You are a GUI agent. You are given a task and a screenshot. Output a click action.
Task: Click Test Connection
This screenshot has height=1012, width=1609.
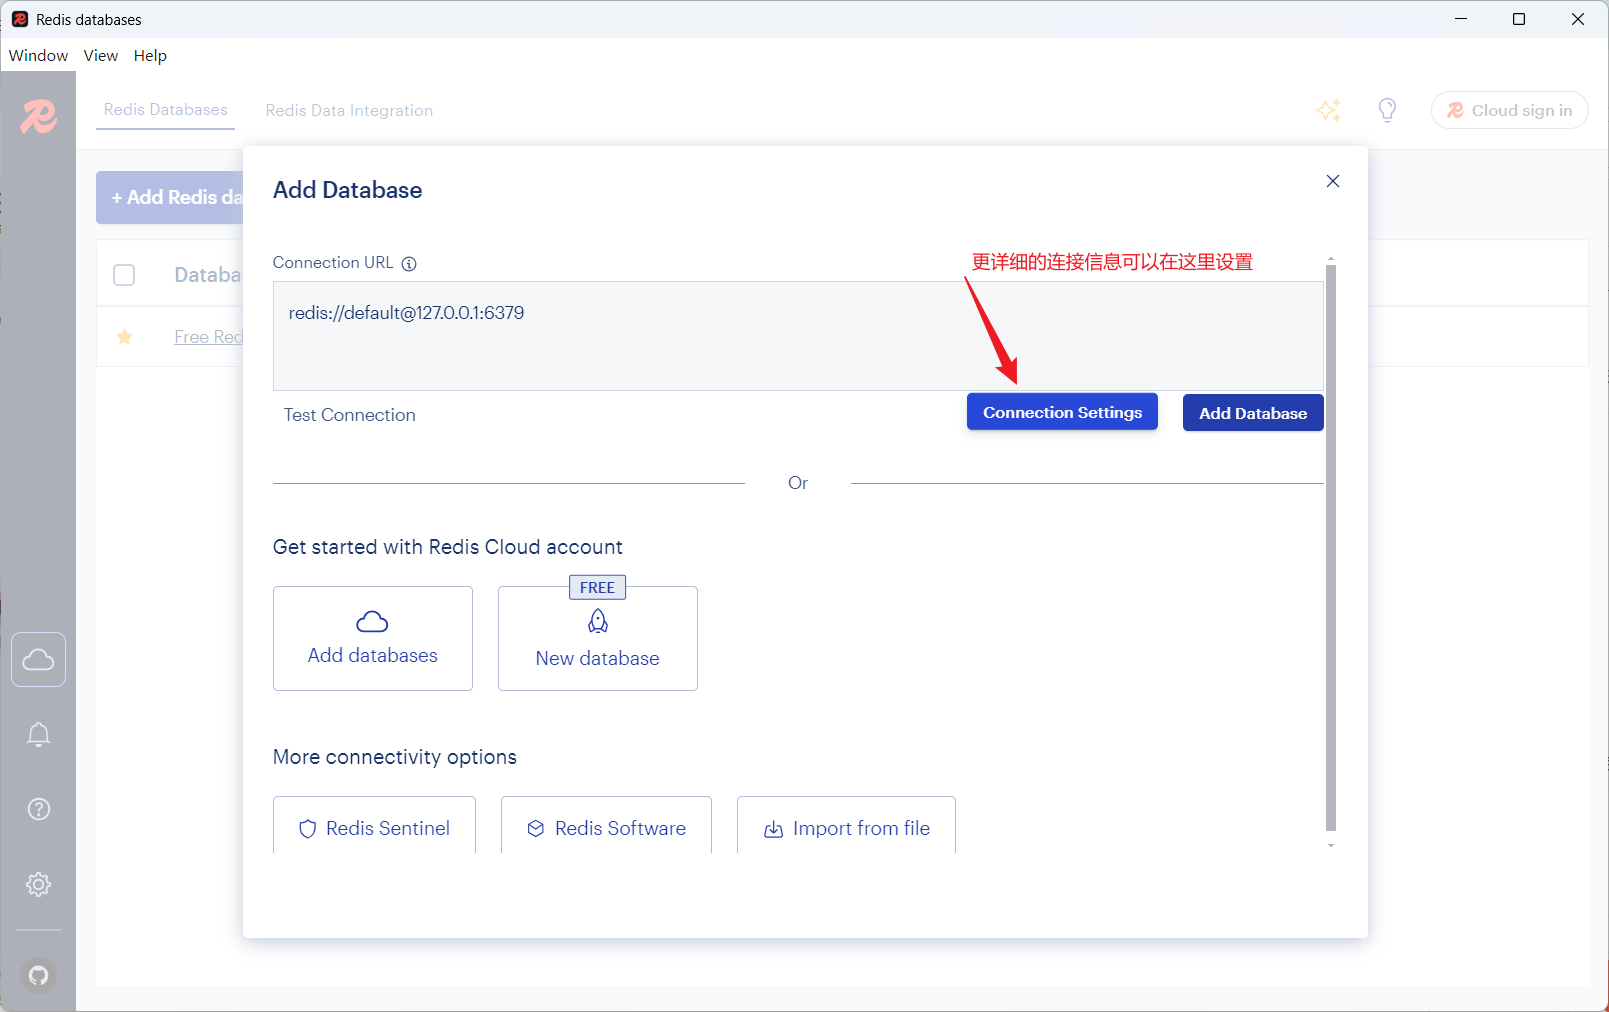coord(349,415)
